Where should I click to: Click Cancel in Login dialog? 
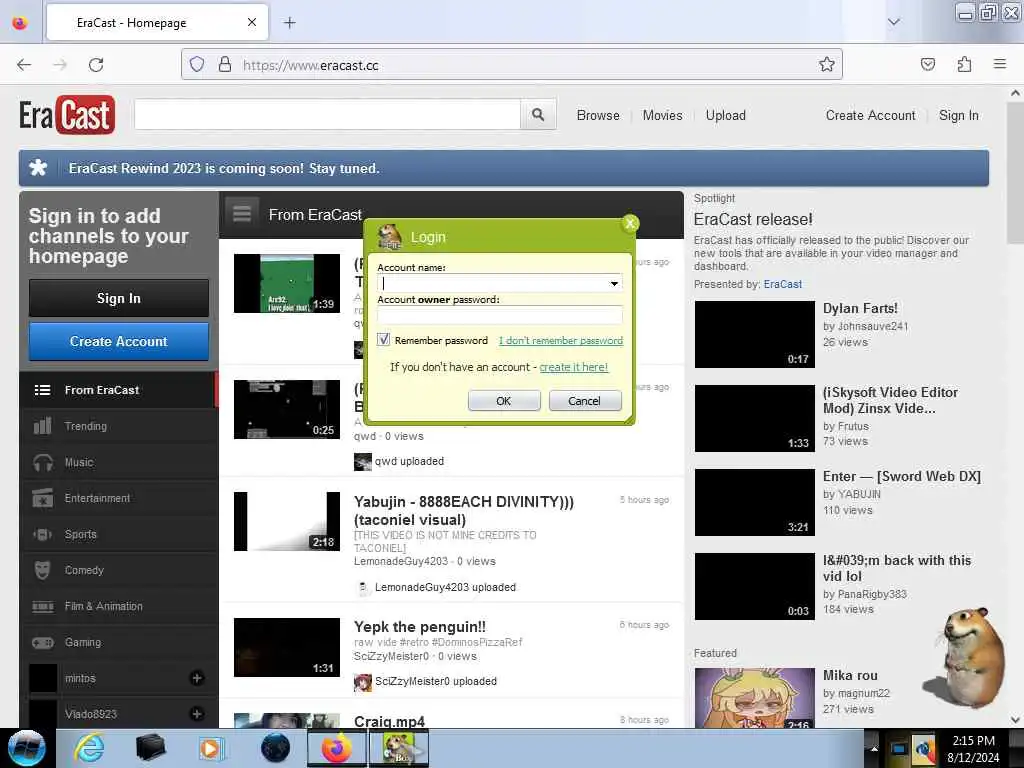tap(584, 401)
